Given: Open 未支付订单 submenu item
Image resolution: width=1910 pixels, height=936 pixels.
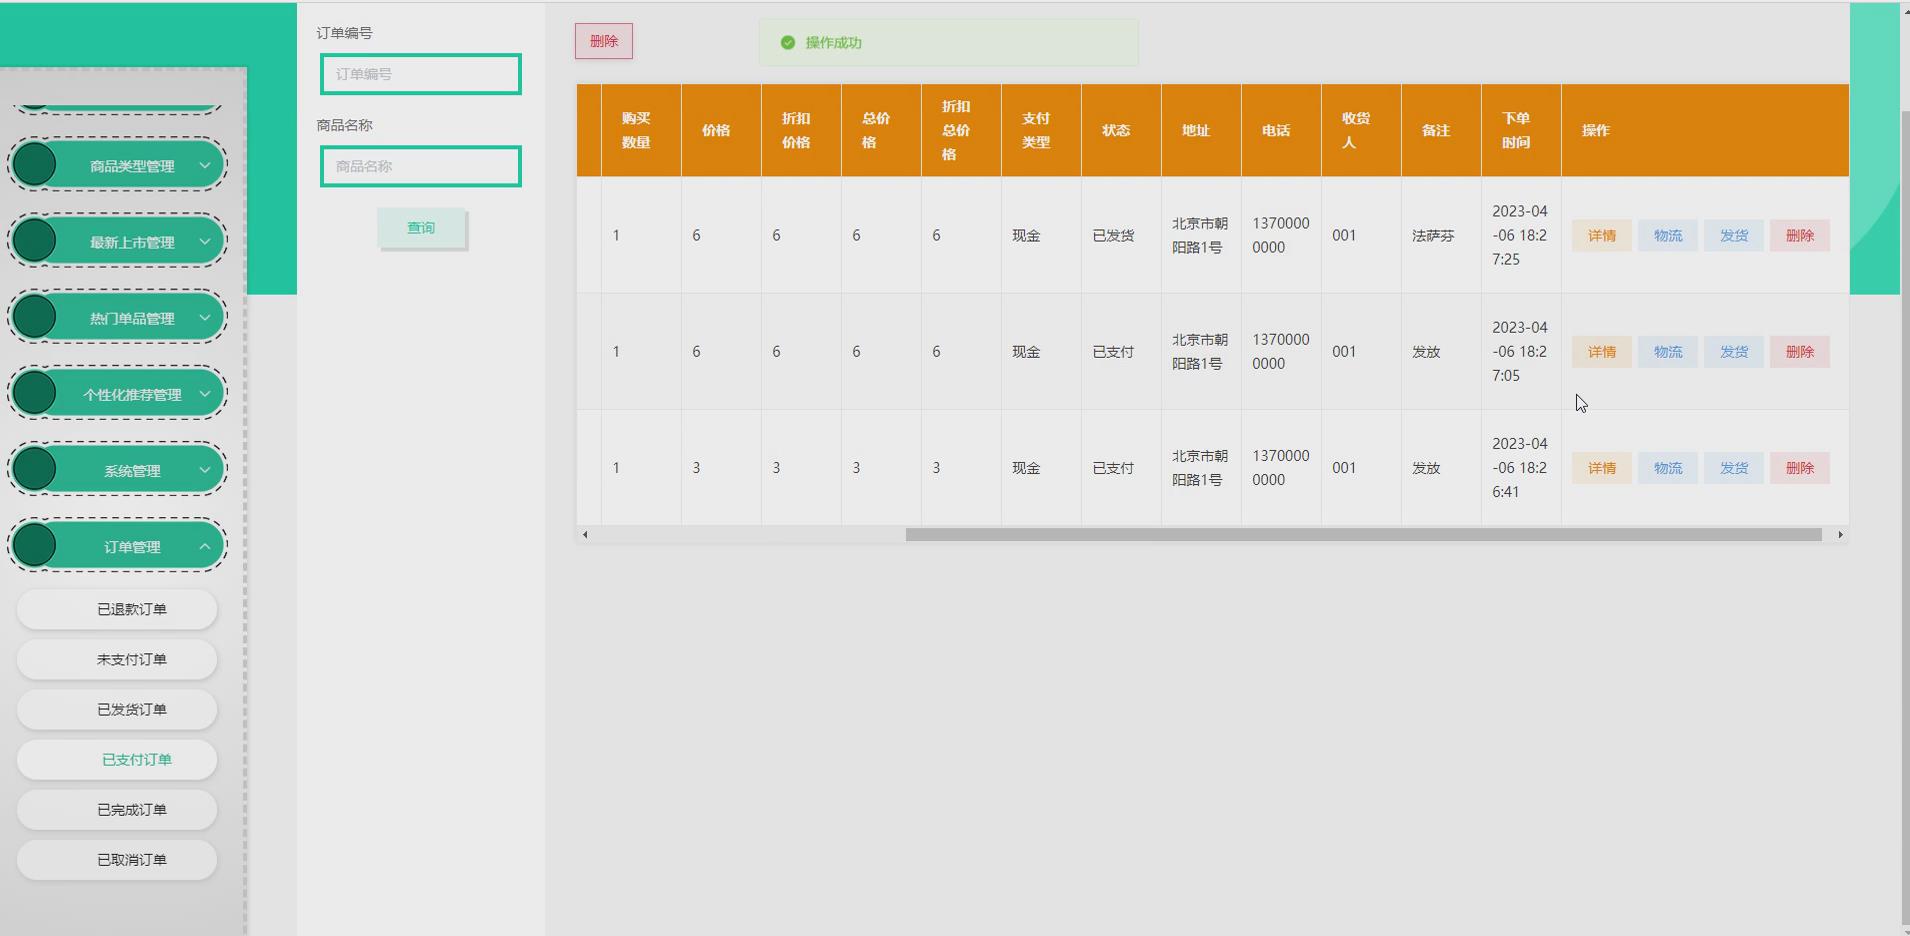Looking at the screenshot, I should click(117, 659).
